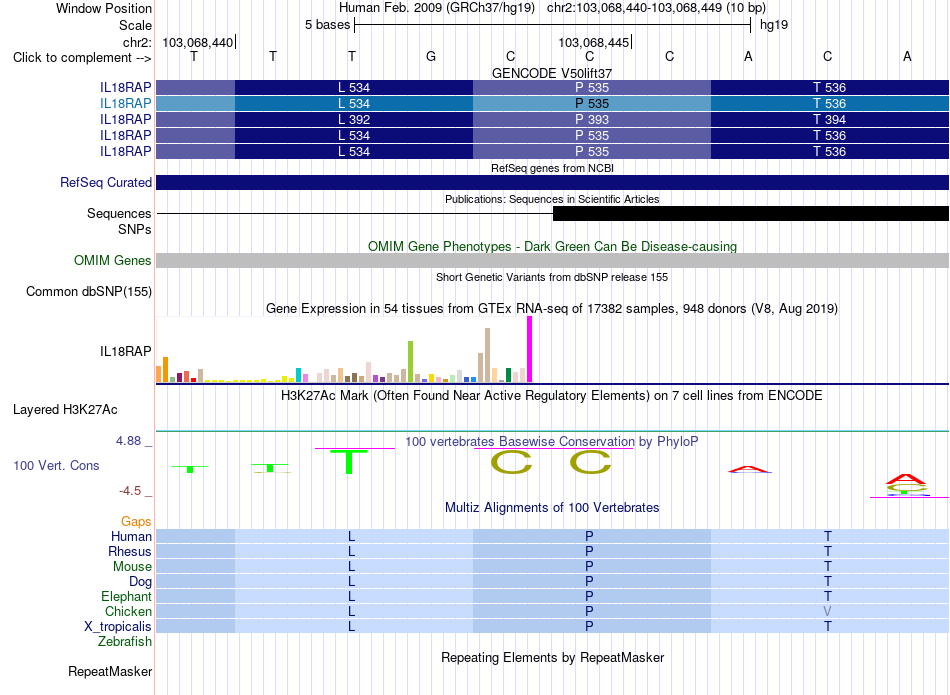Click the RepeatMasker track label

point(110,671)
